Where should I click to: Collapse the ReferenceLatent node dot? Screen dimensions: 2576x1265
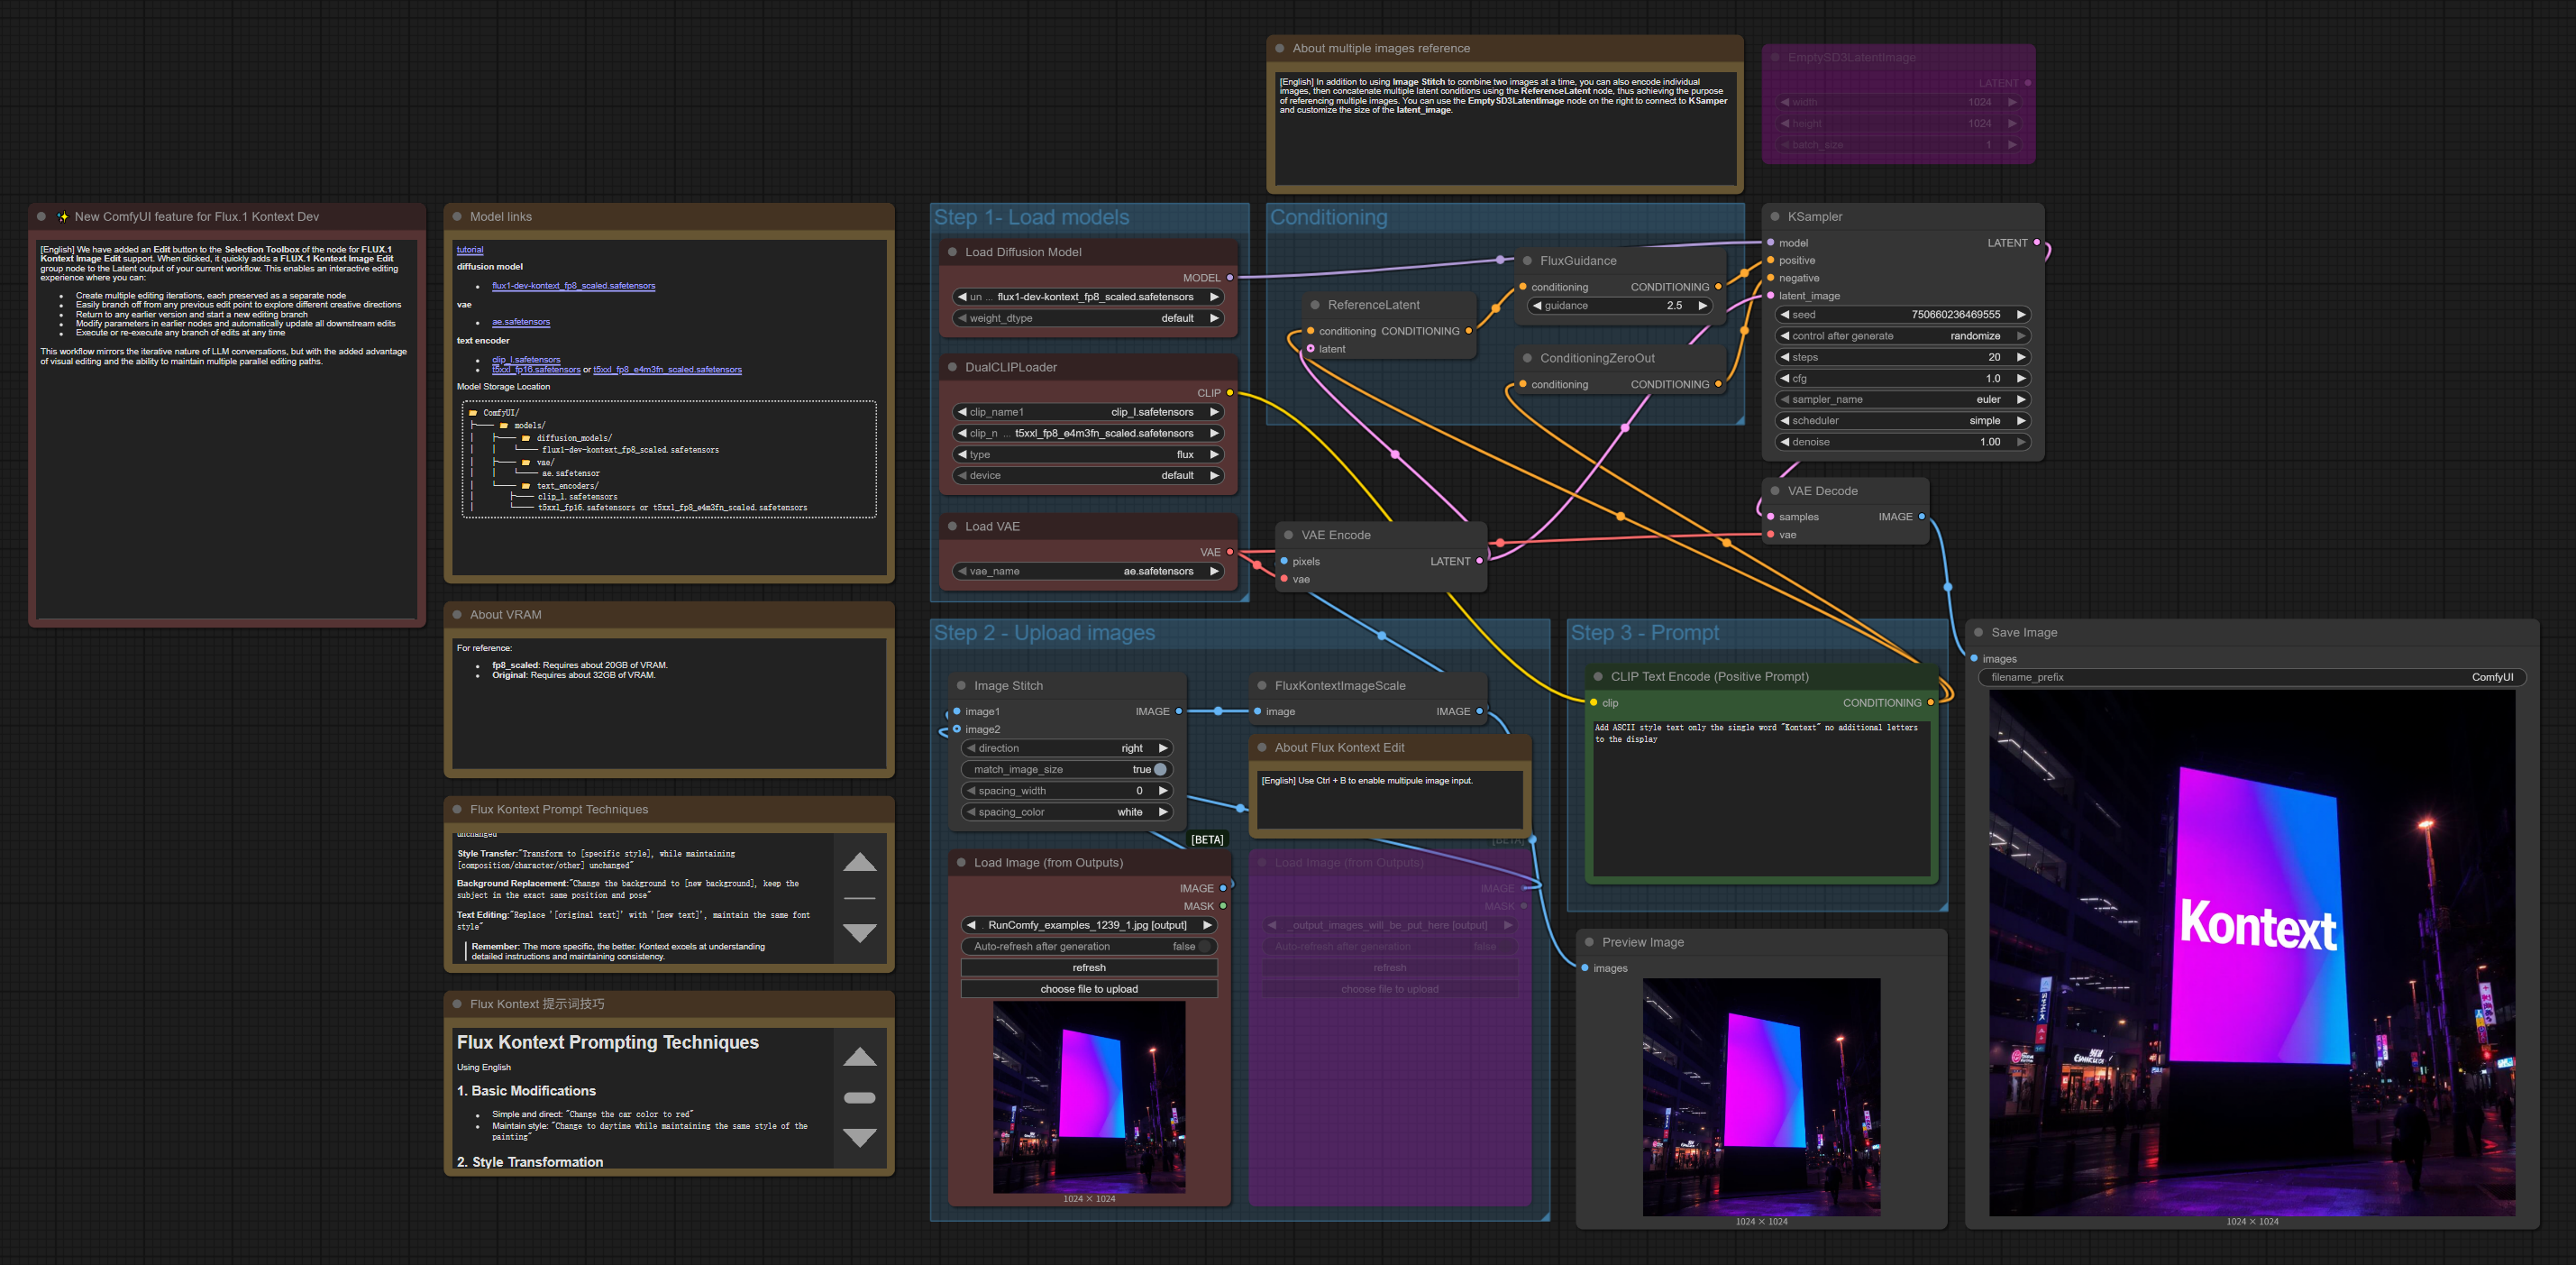pyautogui.click(x=1315, y=305)
